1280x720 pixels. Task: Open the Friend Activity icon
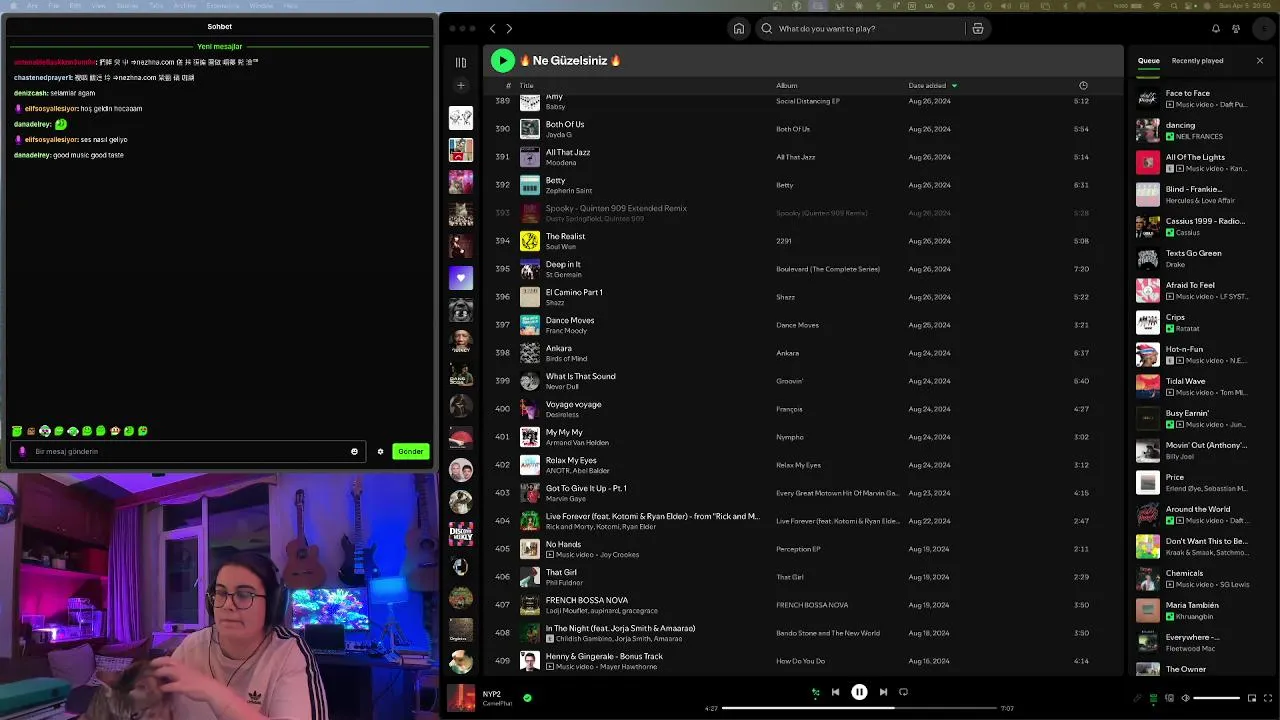1237,28
